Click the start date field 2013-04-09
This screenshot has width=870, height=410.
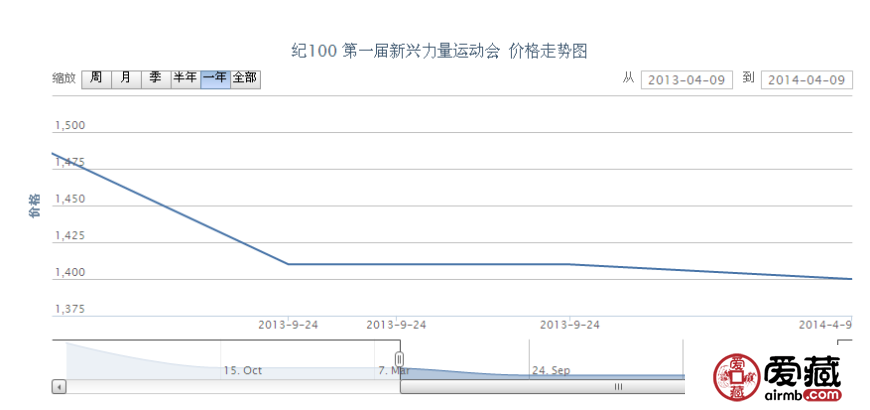(687, 80)
